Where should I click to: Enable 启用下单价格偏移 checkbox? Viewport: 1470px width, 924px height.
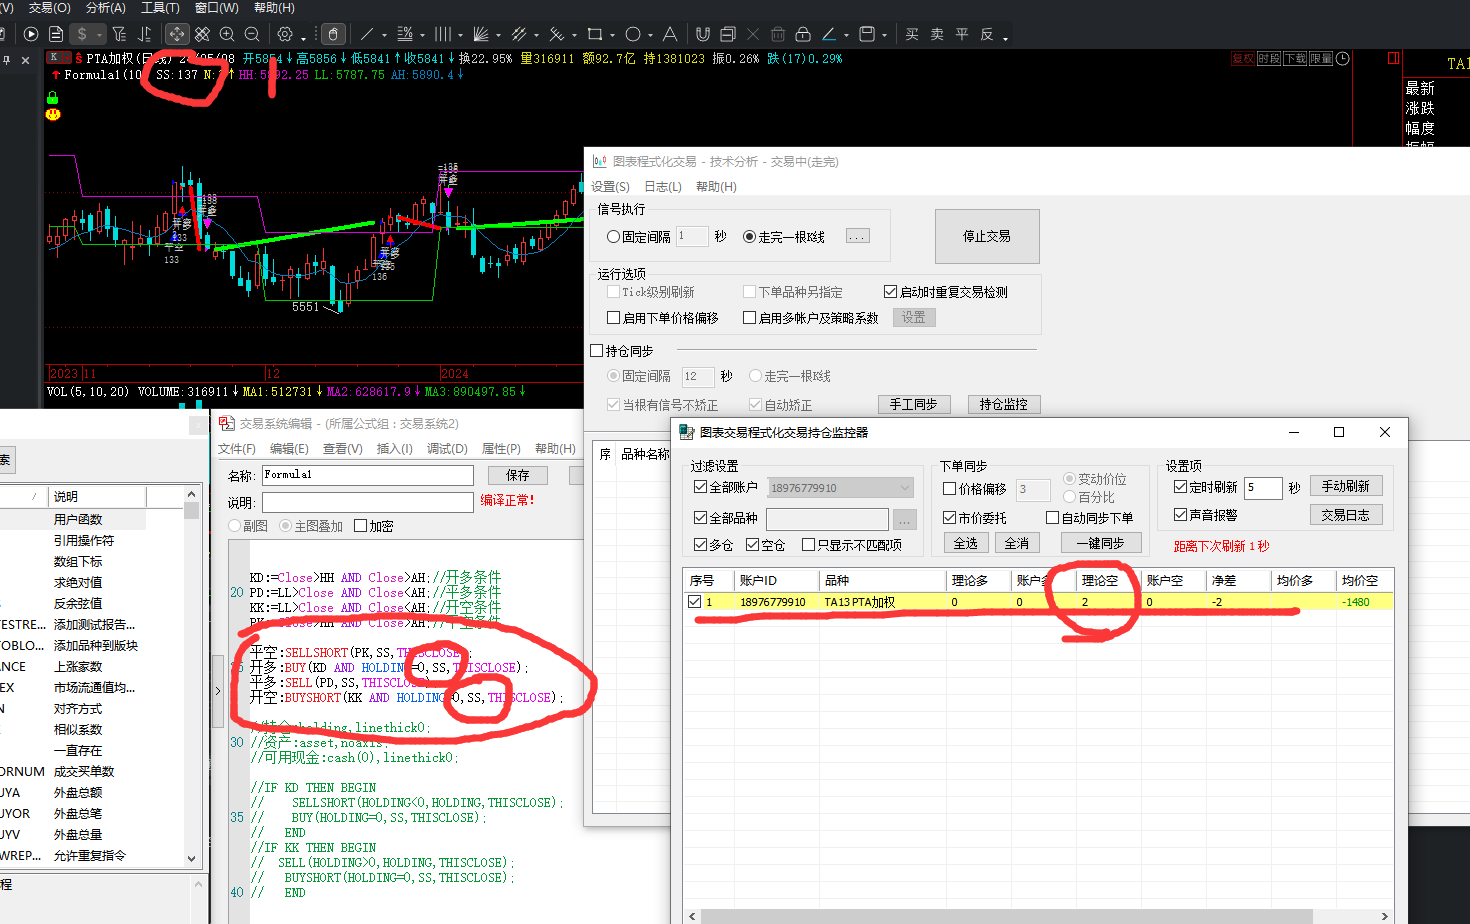point(663,318)
